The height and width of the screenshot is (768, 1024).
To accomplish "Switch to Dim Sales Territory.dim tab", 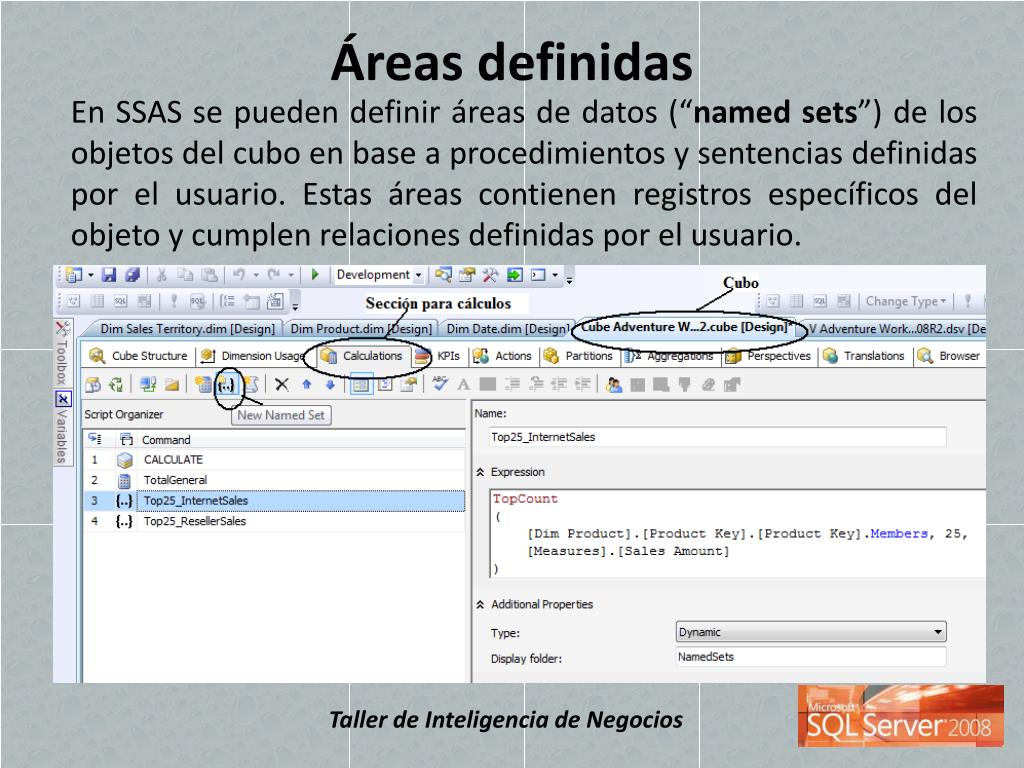I will (x=187, y=328).
